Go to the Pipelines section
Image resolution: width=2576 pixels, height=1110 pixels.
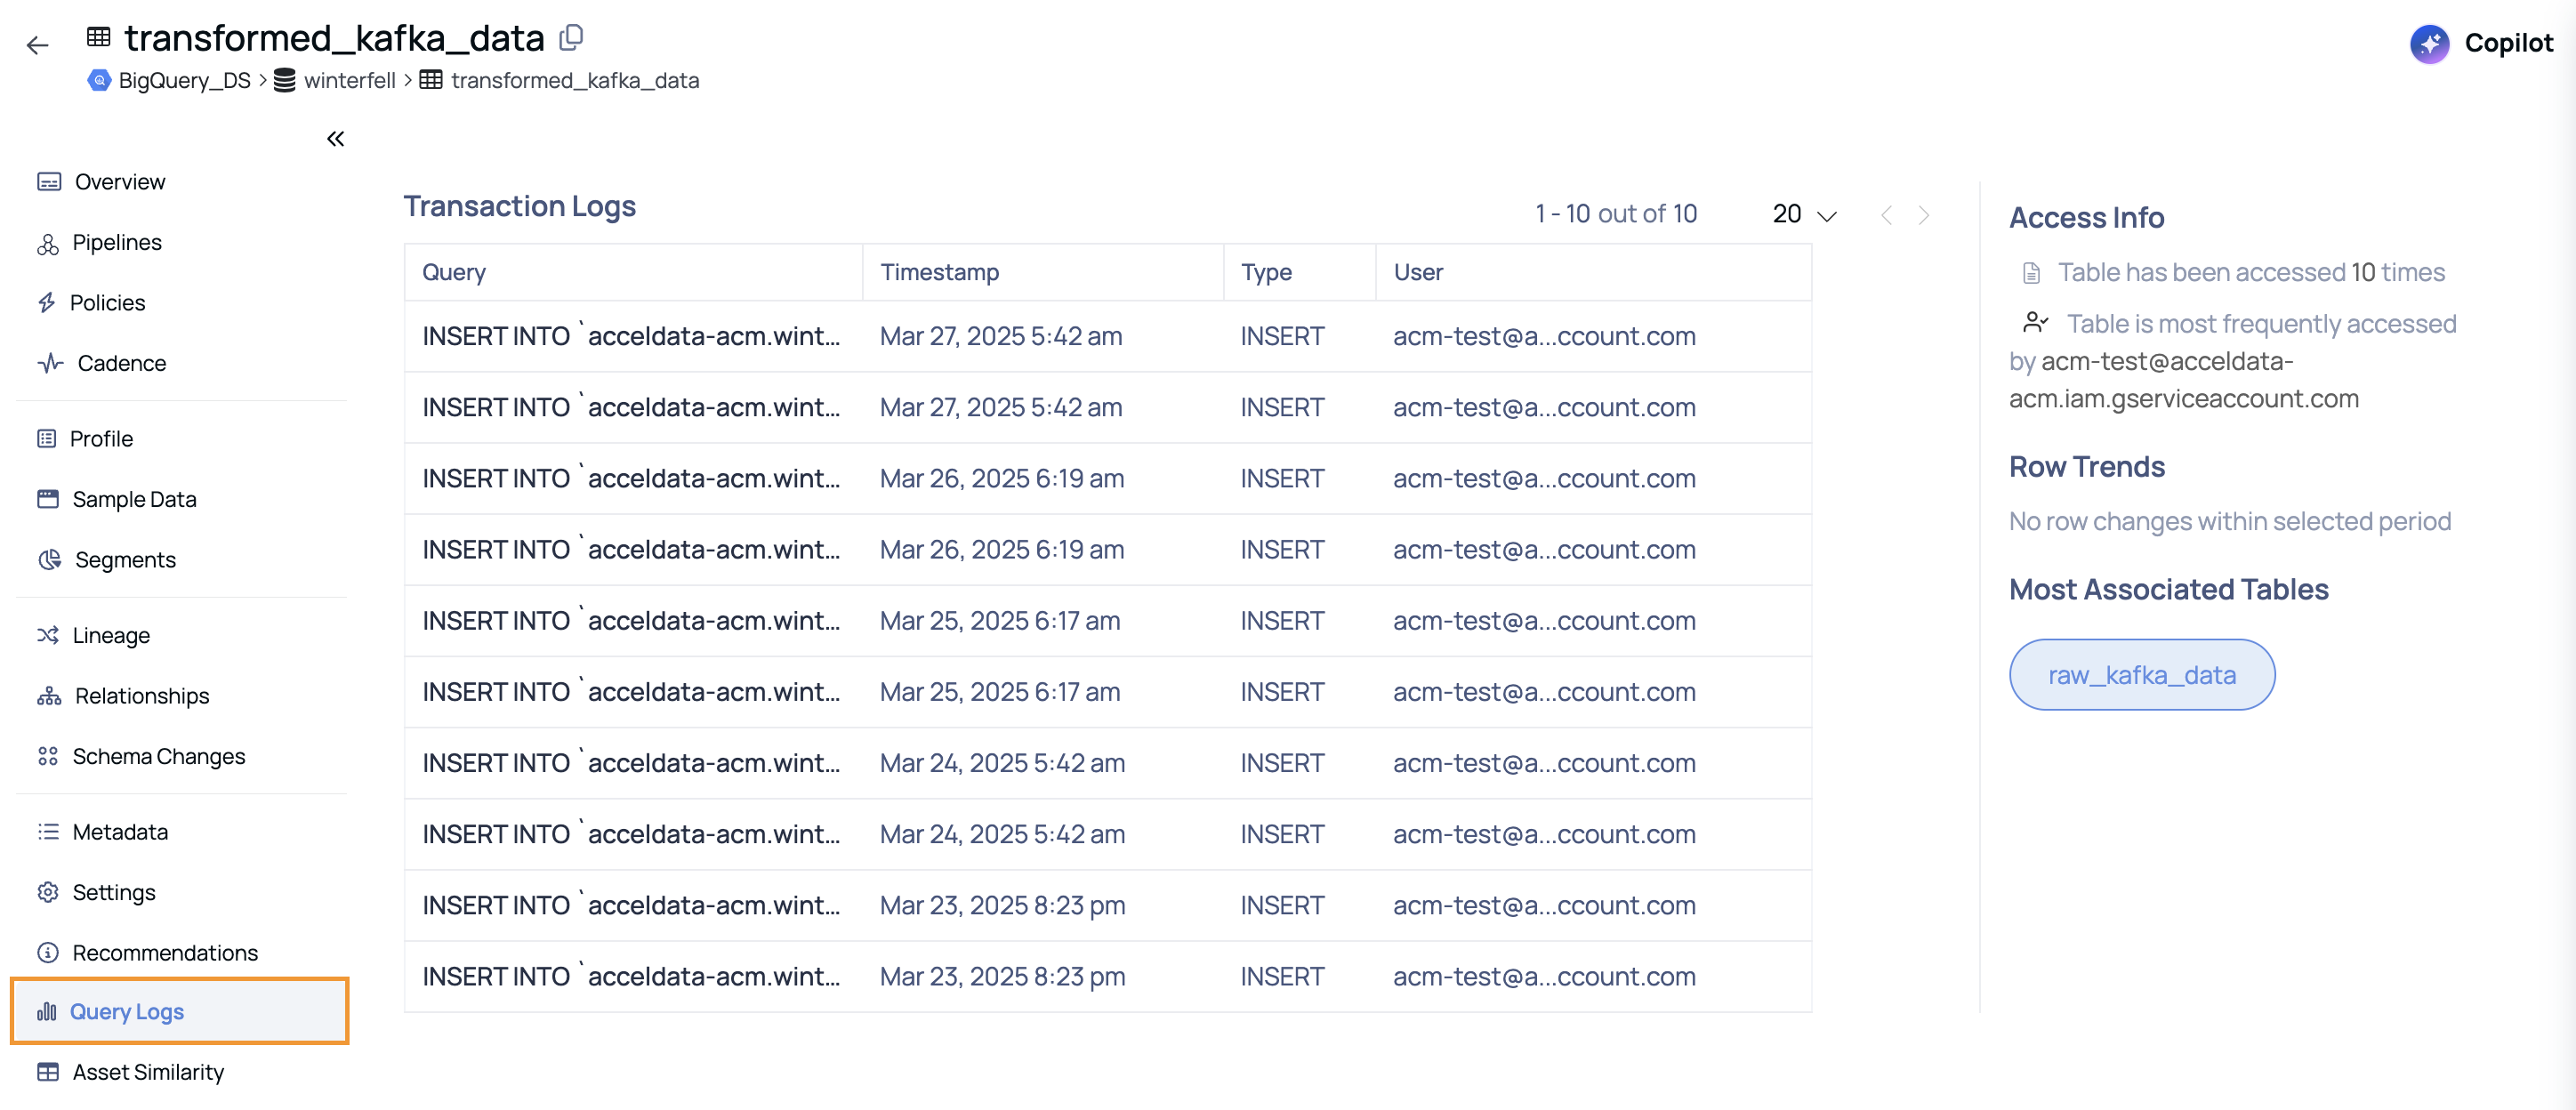click(x=117, y=243)
